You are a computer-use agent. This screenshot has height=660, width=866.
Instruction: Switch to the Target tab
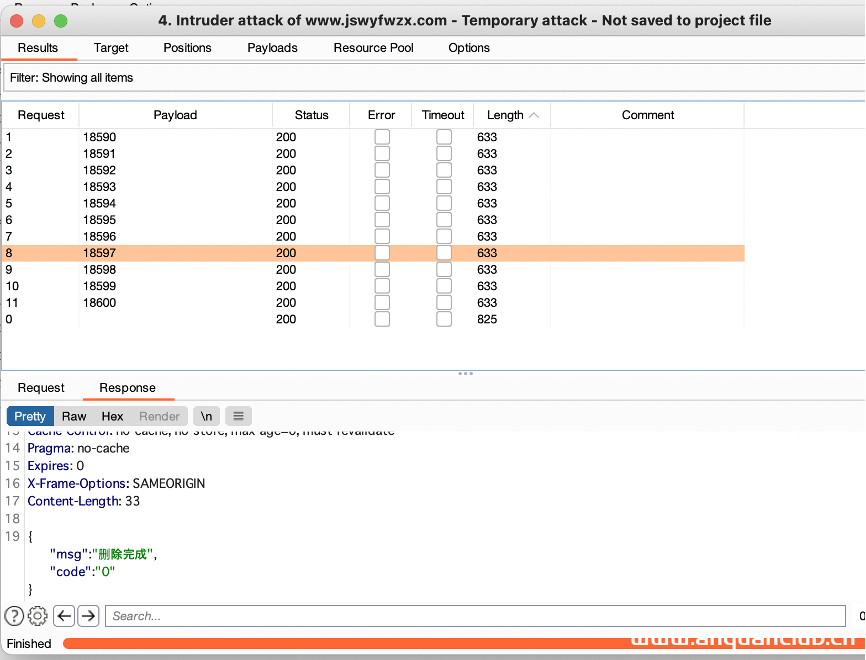tap(111, 47)
